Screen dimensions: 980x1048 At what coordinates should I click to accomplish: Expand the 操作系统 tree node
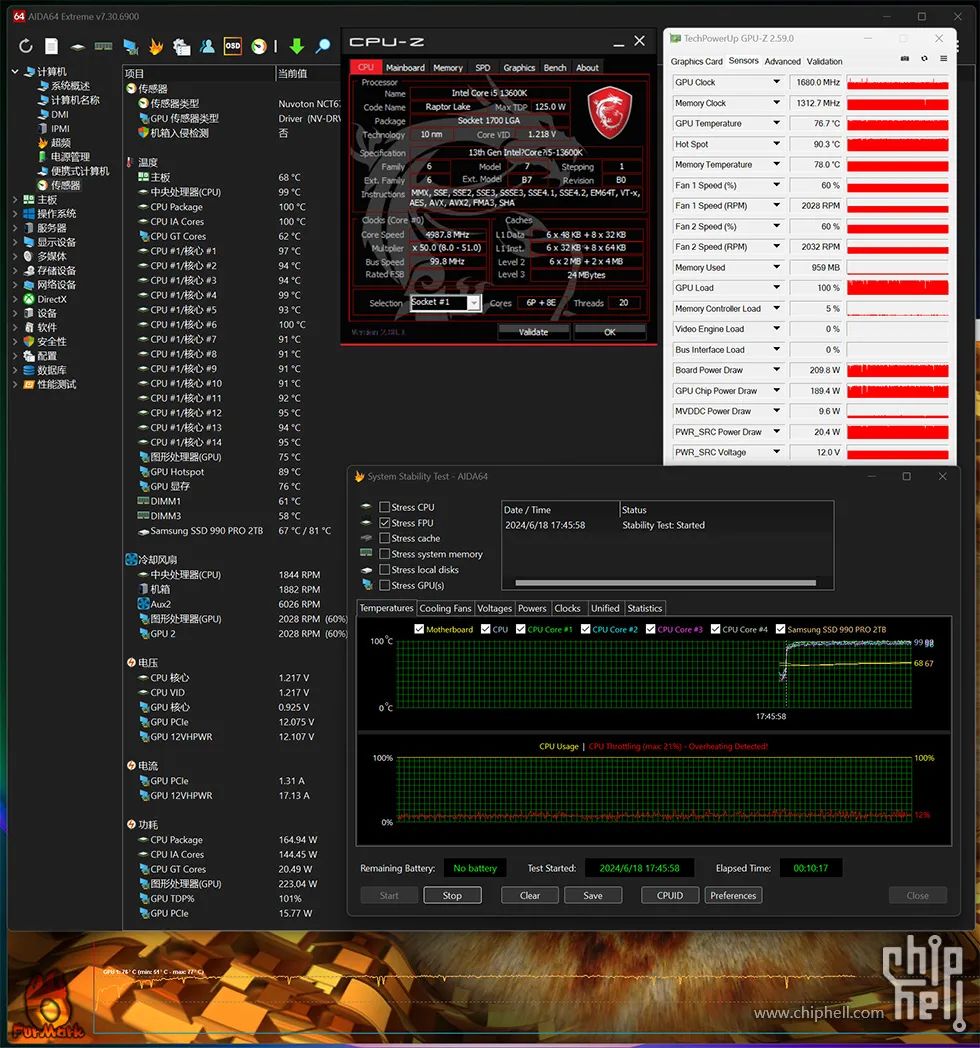click(x=15, y=213)
